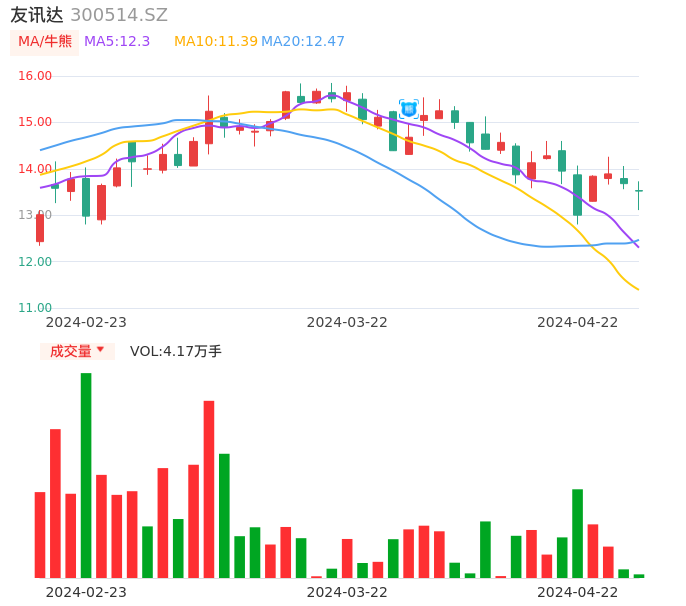Click the 友讯达 stock name title
This screenshot has width=686, height=606.
37,15
